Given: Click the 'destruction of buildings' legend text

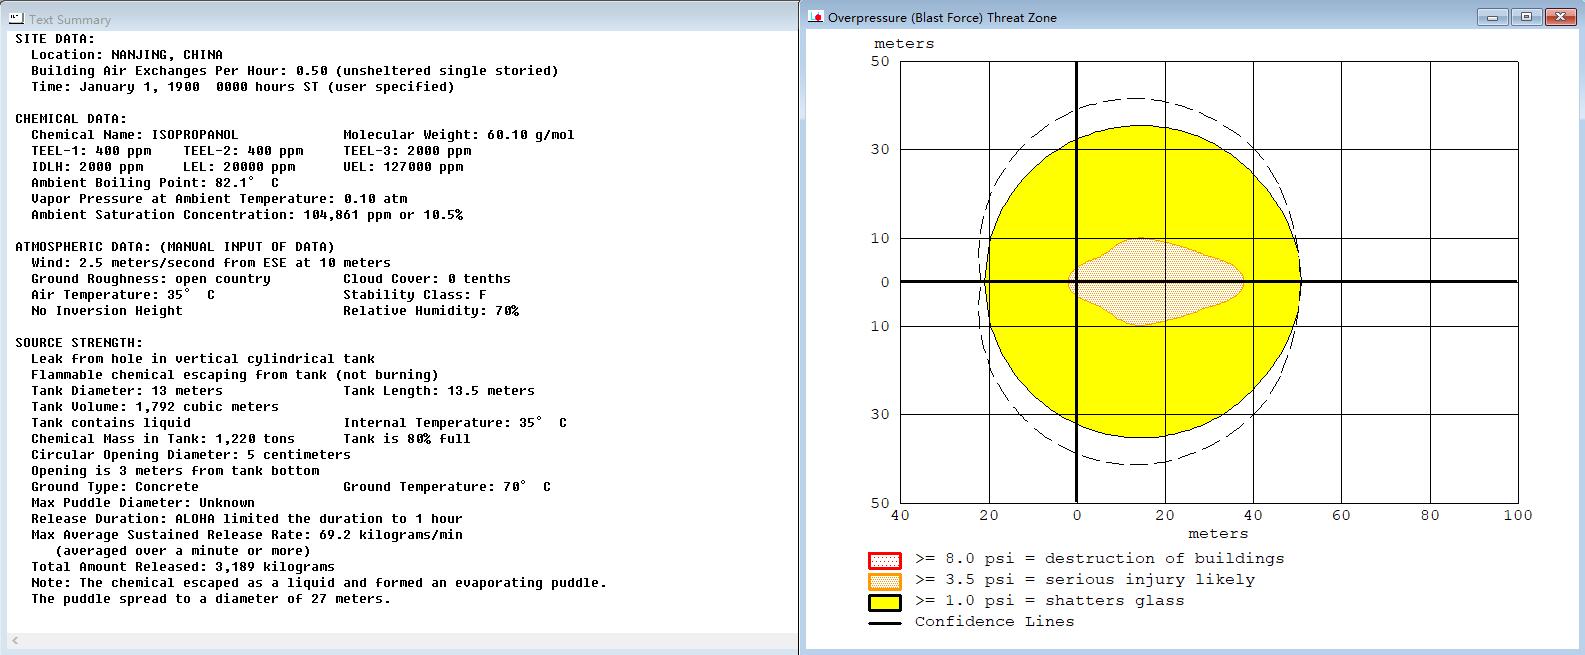Looking at the screenshot, I should click(1165, 559).
